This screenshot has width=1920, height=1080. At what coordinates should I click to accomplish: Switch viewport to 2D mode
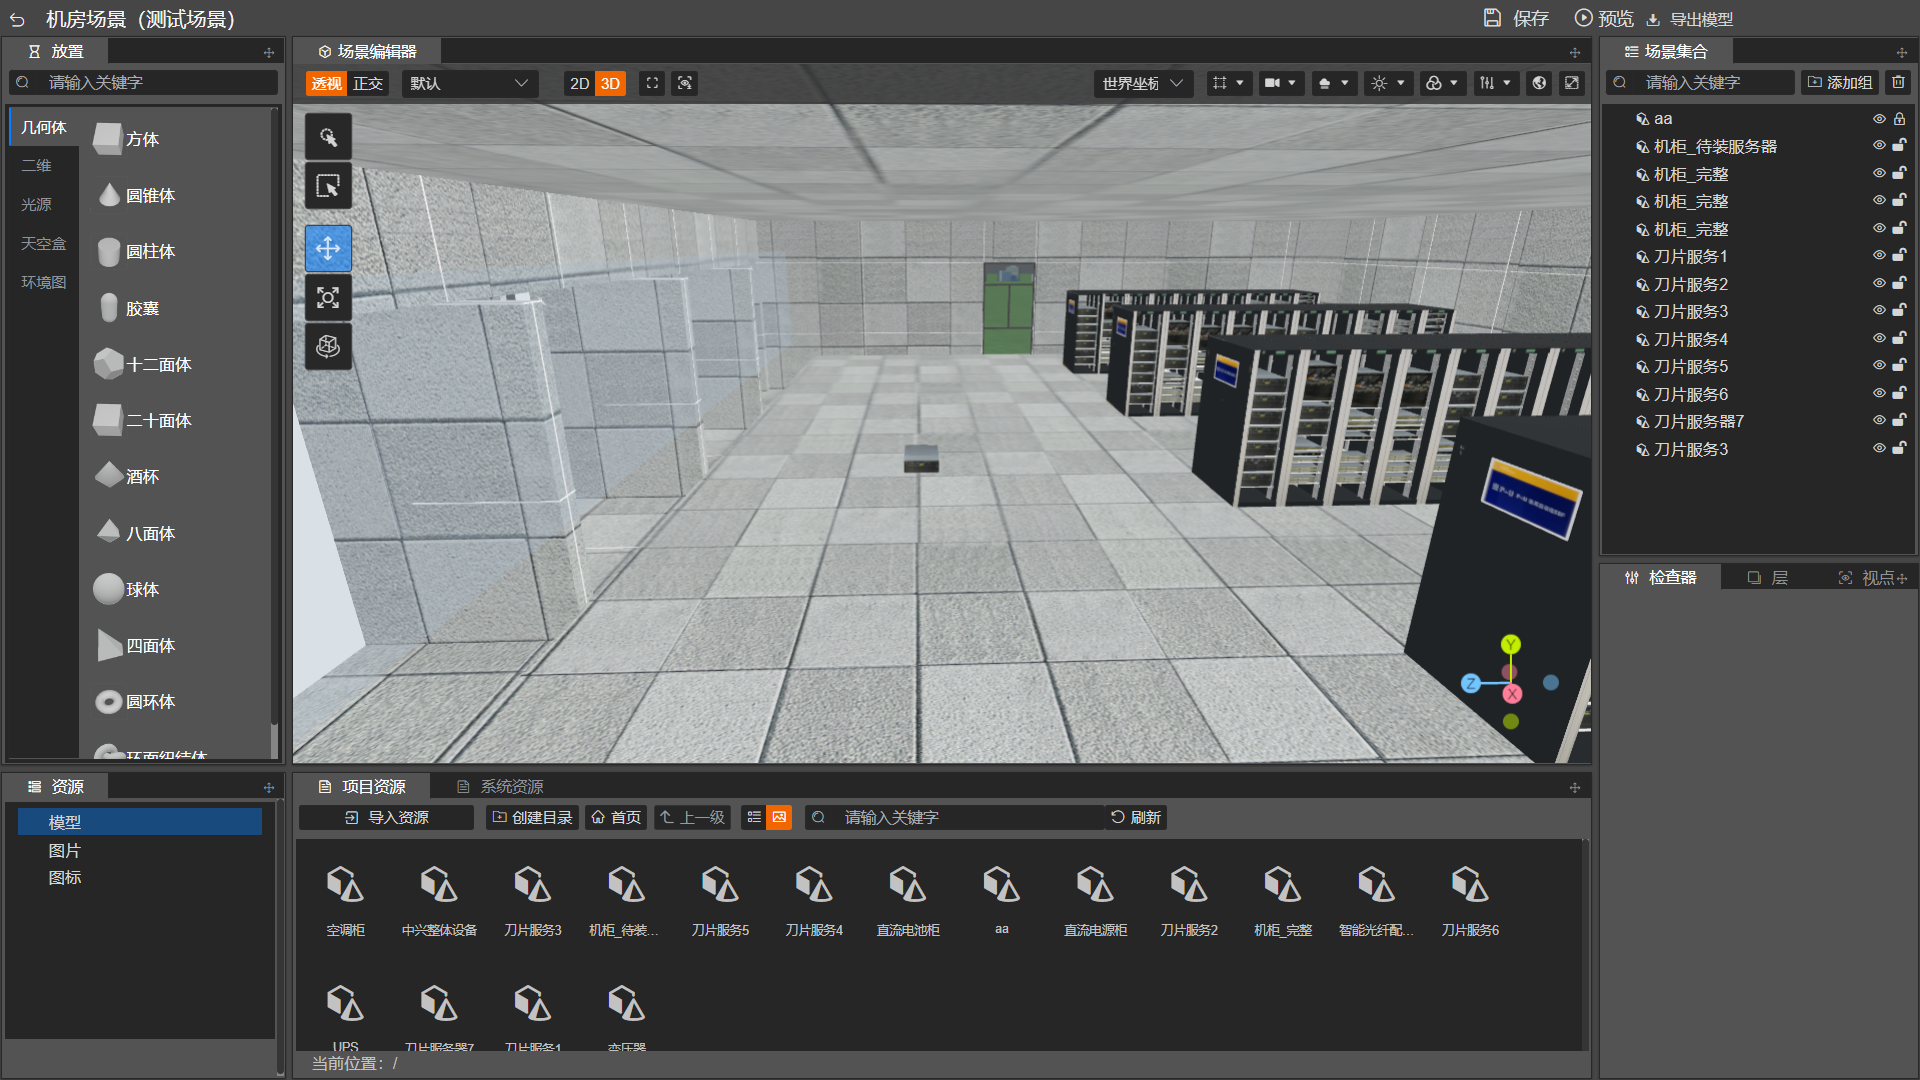(579, 83)
